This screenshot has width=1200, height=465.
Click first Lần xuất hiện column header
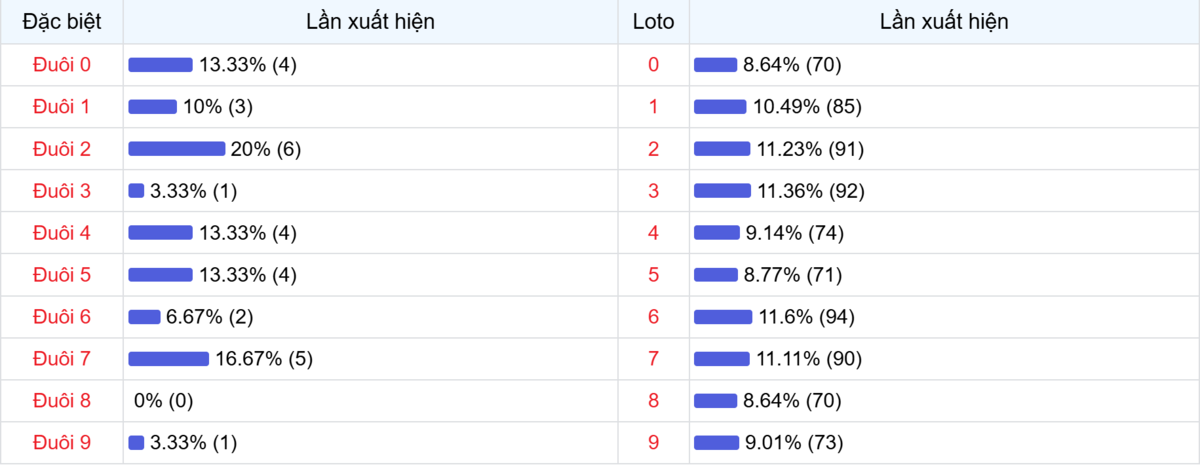(x=371, y=21)
